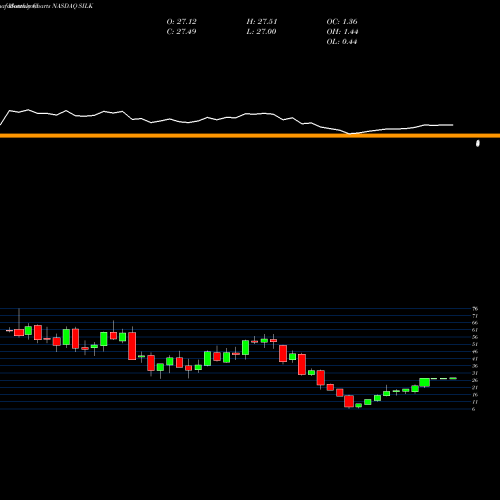Click the OH: 1.44 readout
The height and width of the screenshot is (500, 500).
(342, 32)
